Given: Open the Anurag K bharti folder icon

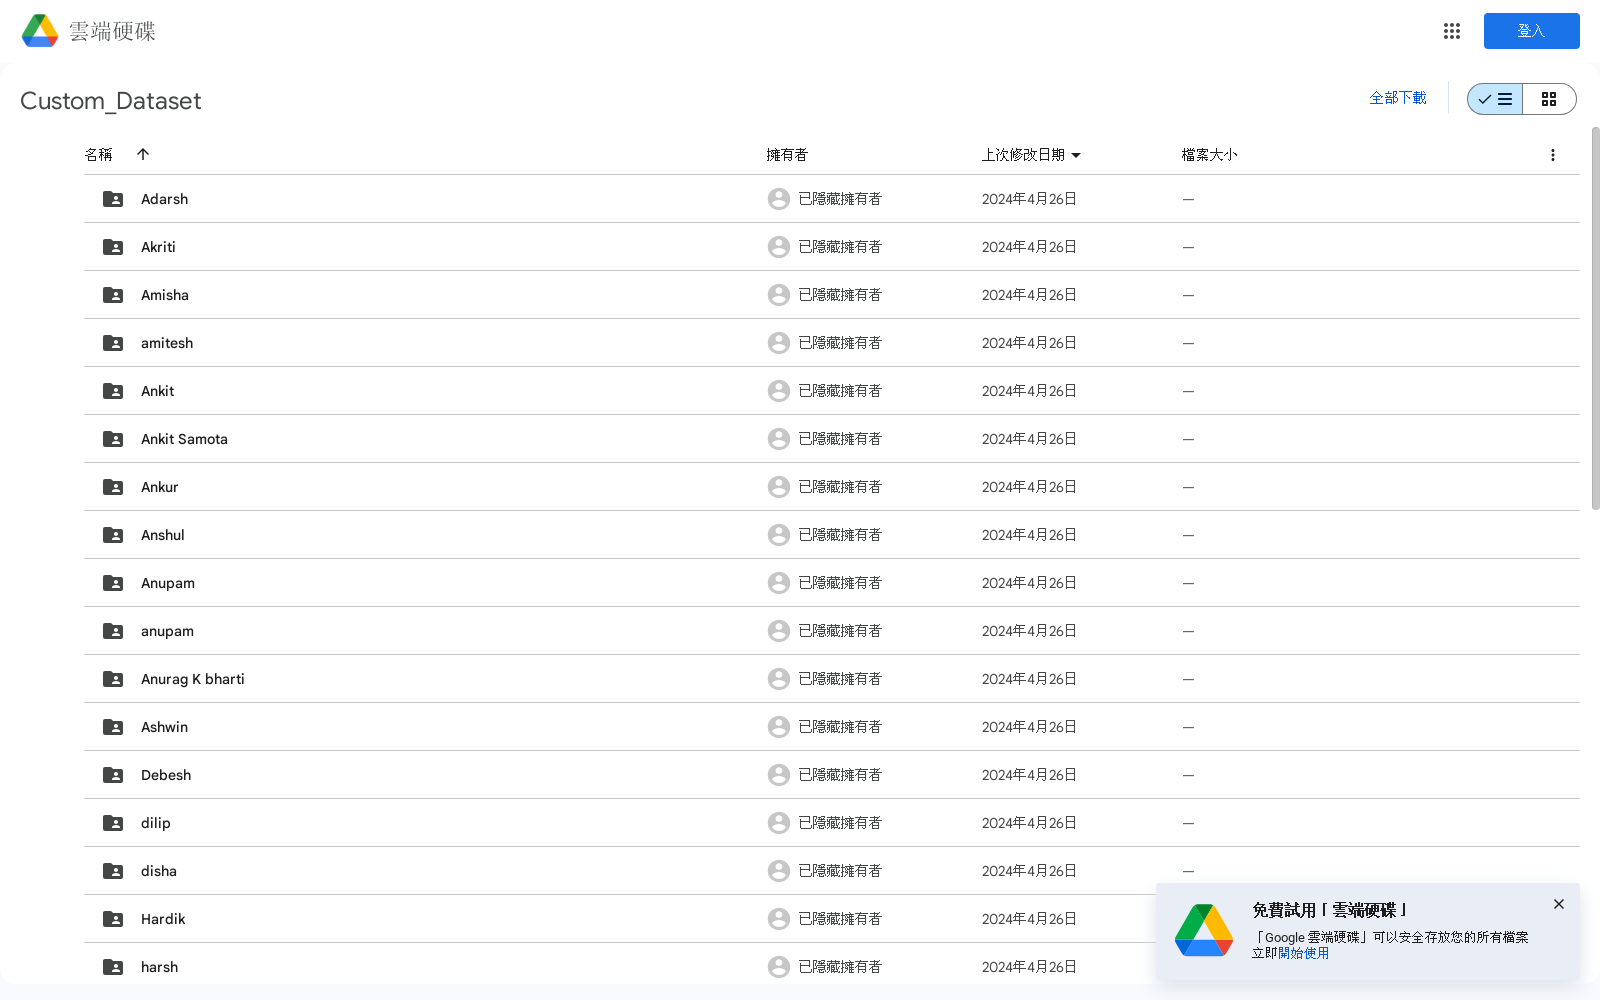Looking at the screenshot, I should pyautogui.click(x=113, y=679).
